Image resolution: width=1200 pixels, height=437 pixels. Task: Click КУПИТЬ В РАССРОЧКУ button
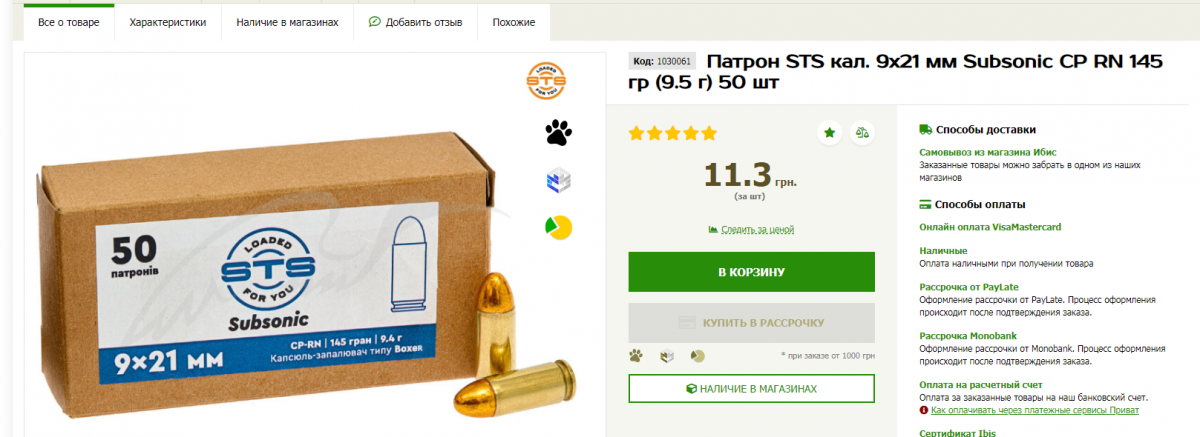pos(751,323)
